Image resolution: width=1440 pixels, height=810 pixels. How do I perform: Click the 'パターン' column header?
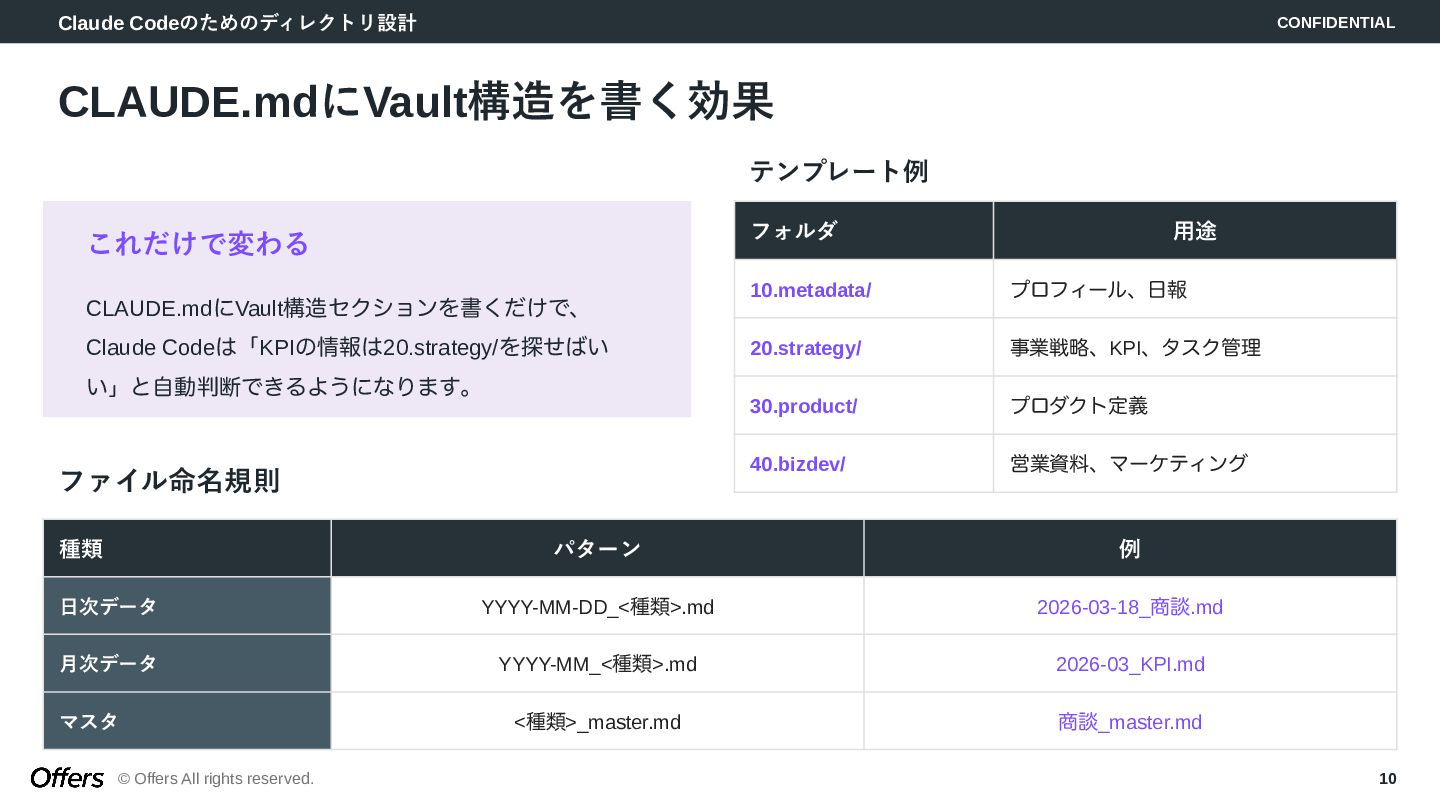point(597,548)
